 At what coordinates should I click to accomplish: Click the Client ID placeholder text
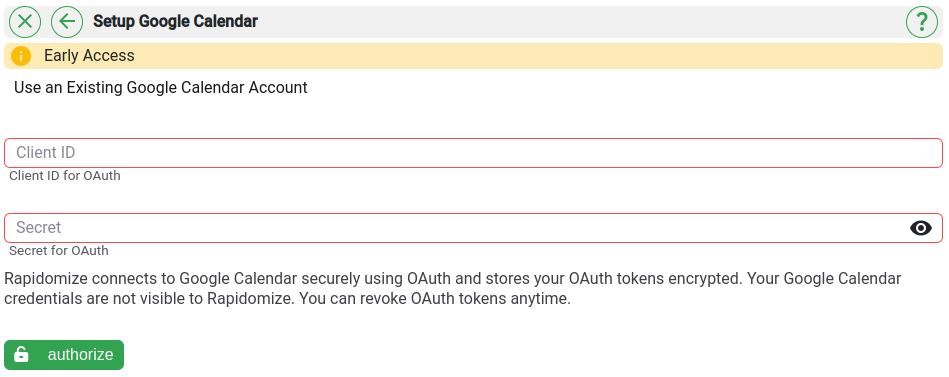[45, 152]
